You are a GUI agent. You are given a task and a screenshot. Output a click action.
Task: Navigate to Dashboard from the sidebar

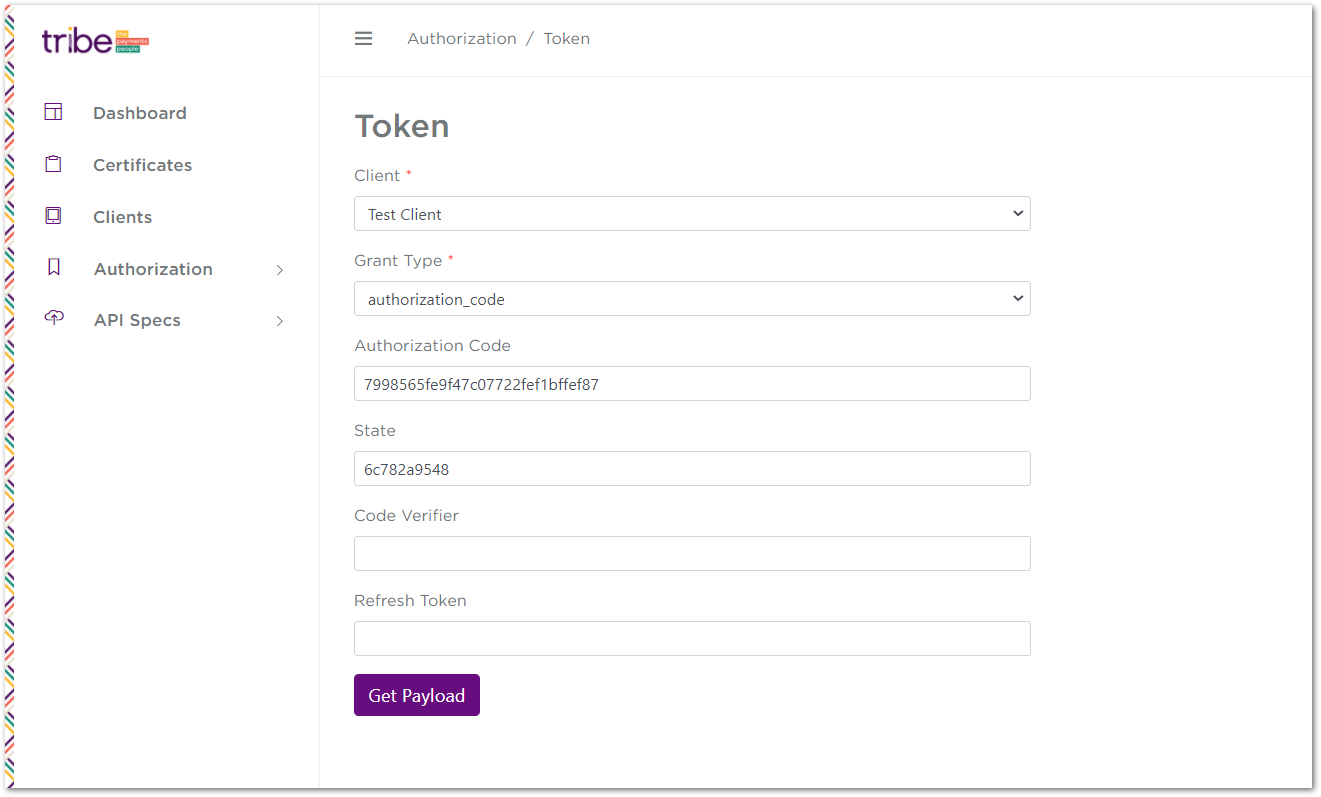139,113
